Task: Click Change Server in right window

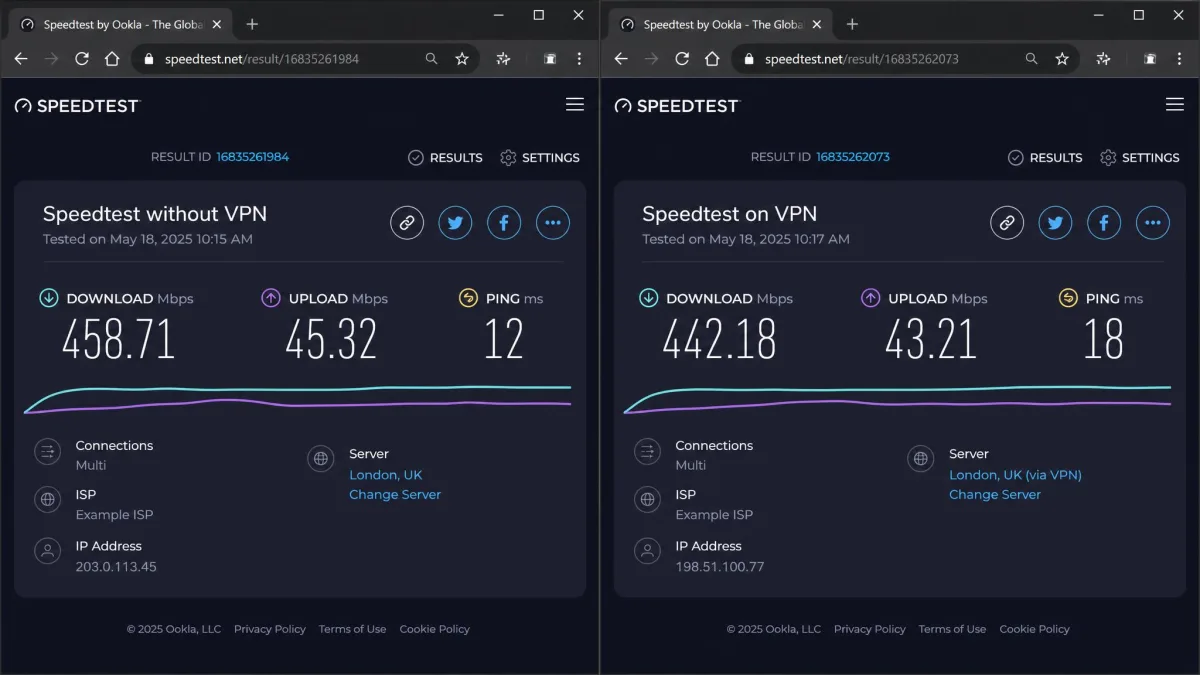Action: [x=995, y=494]
